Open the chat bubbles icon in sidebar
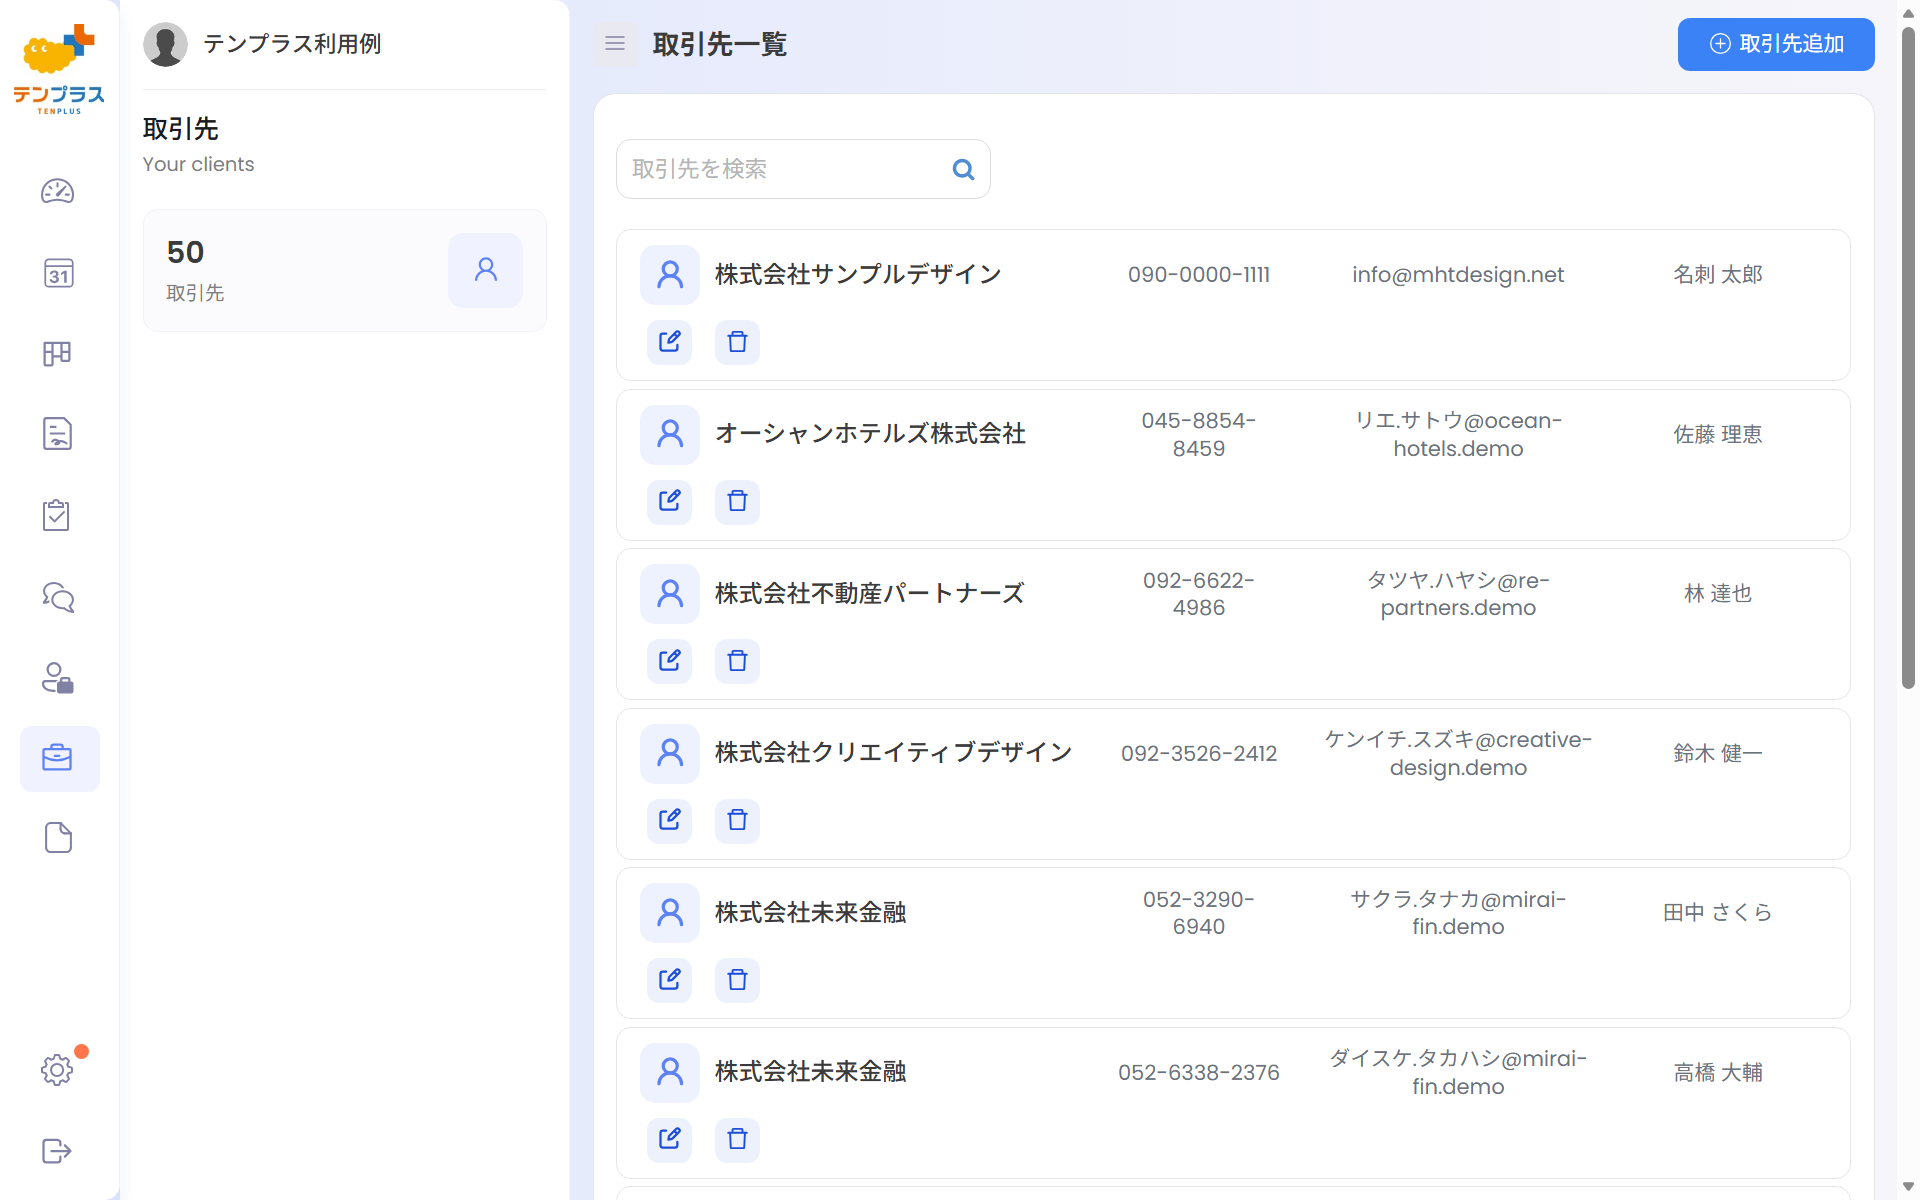The height and width of the screenshot is (1200, 1920). point(58,597)
